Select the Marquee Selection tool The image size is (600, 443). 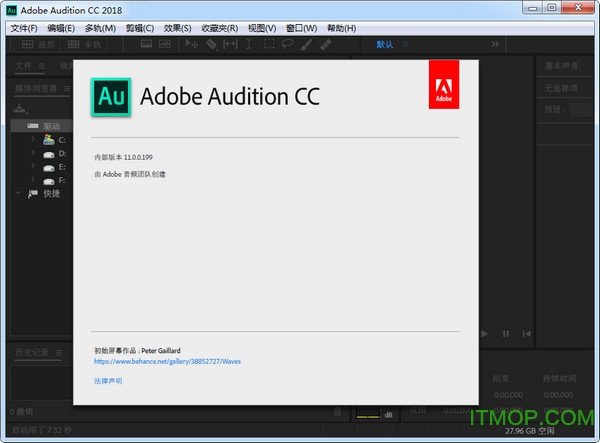pos(269,44)
